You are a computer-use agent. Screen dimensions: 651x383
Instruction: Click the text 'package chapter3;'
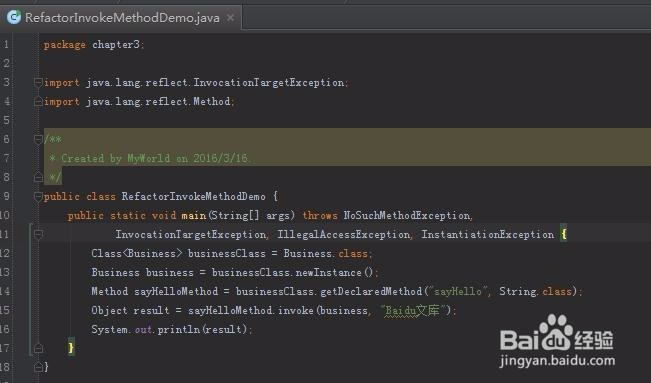tap(94, 44)
